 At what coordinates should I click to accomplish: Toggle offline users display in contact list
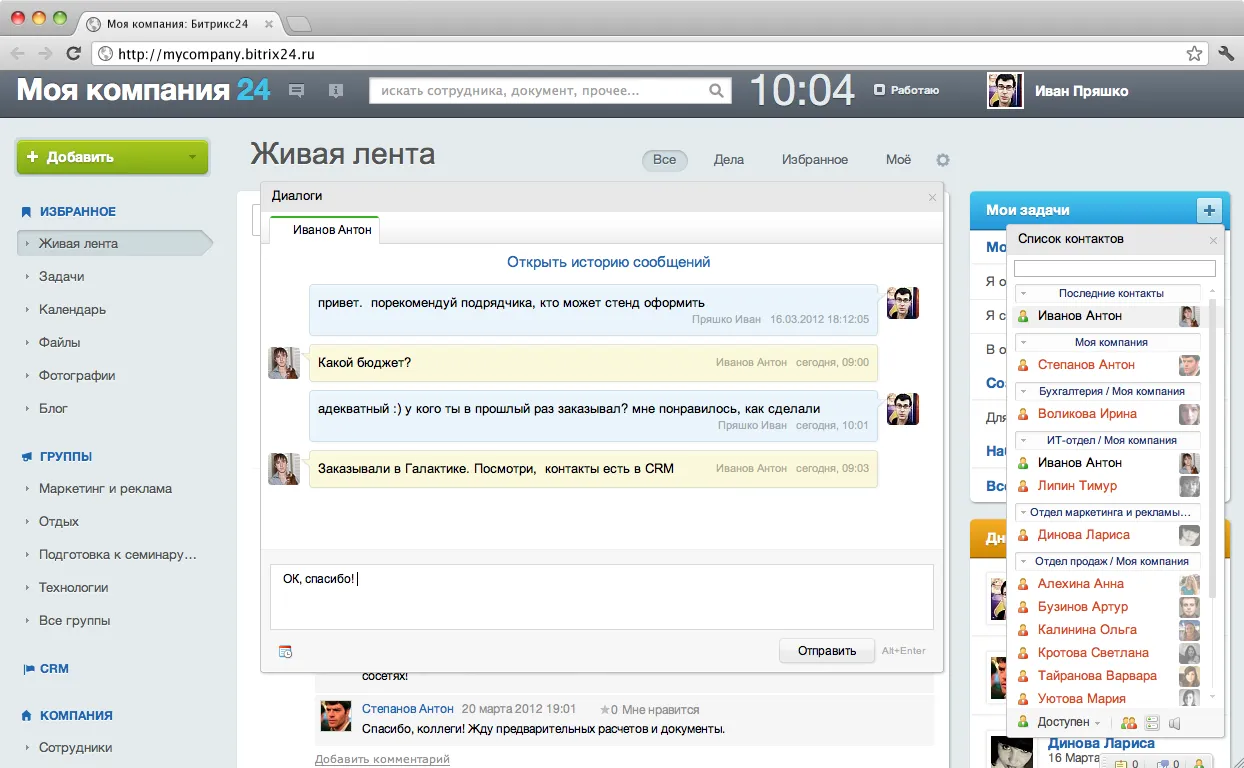click(1129, 723)
